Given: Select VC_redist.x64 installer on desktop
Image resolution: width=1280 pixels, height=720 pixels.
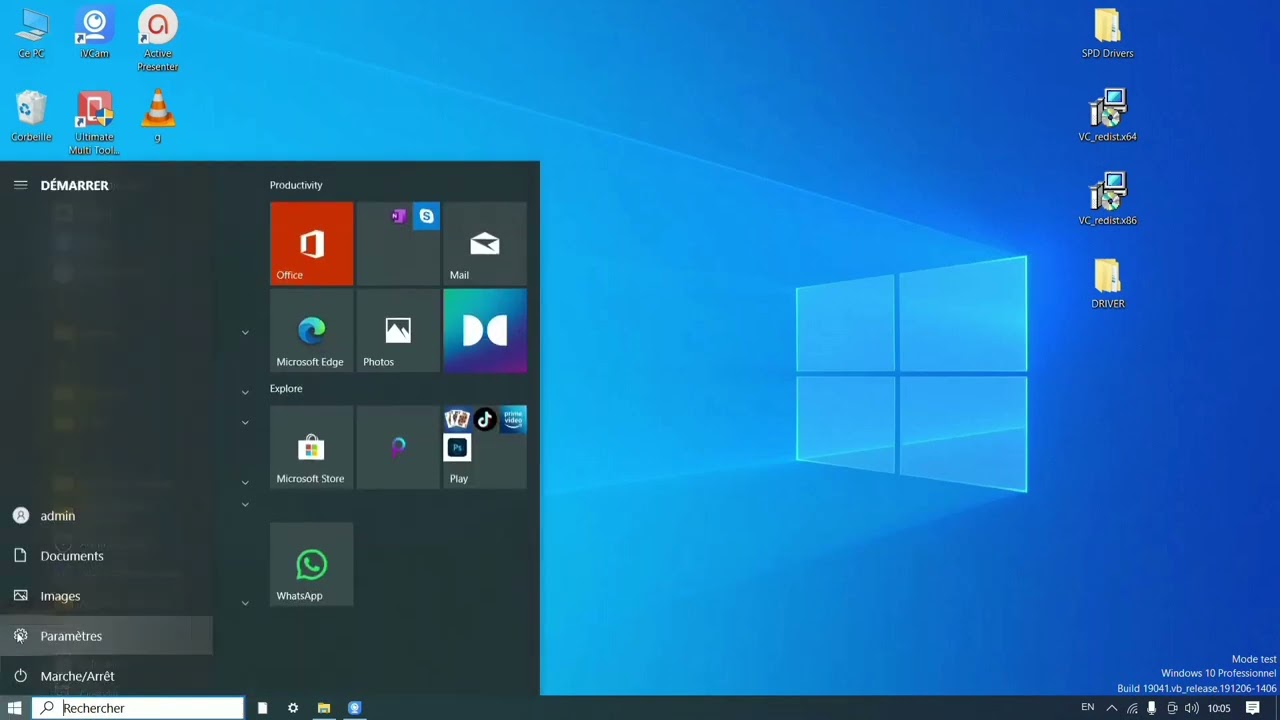Looking at the screenshot, I should point(1107,117).
